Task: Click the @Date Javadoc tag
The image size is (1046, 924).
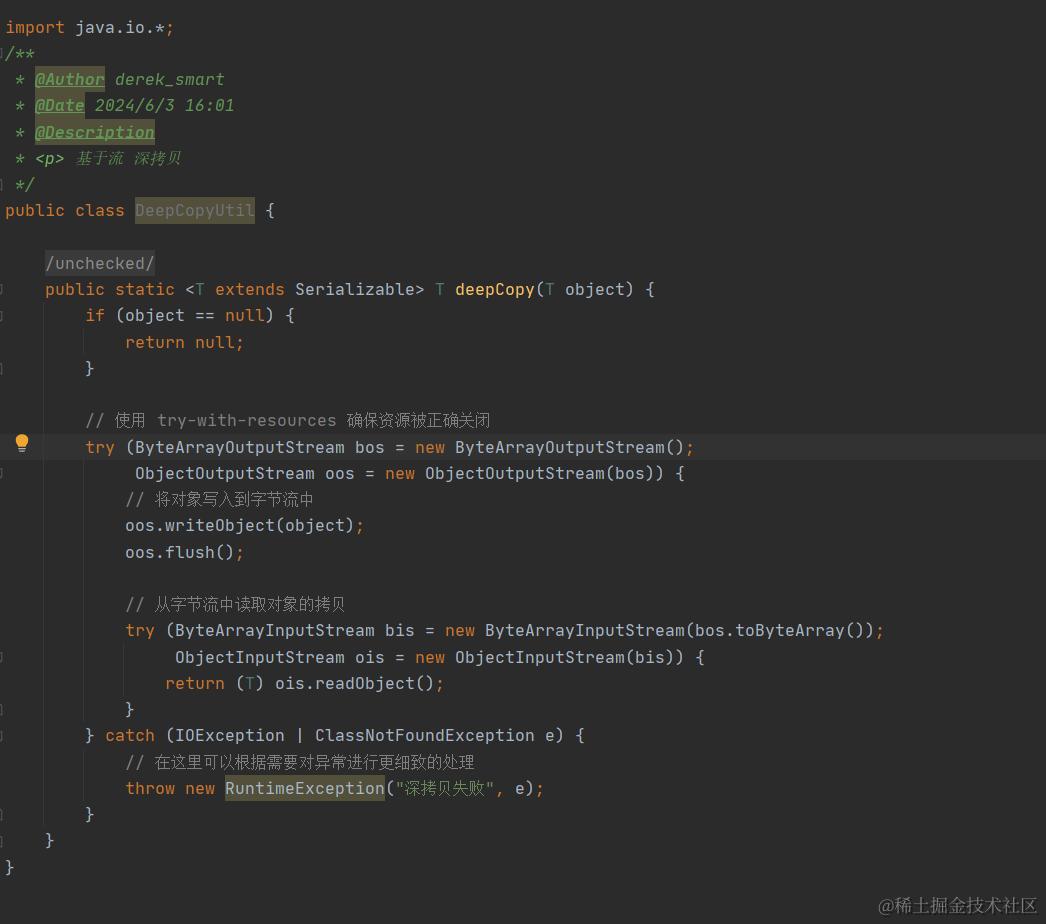Action: [59, 105]
